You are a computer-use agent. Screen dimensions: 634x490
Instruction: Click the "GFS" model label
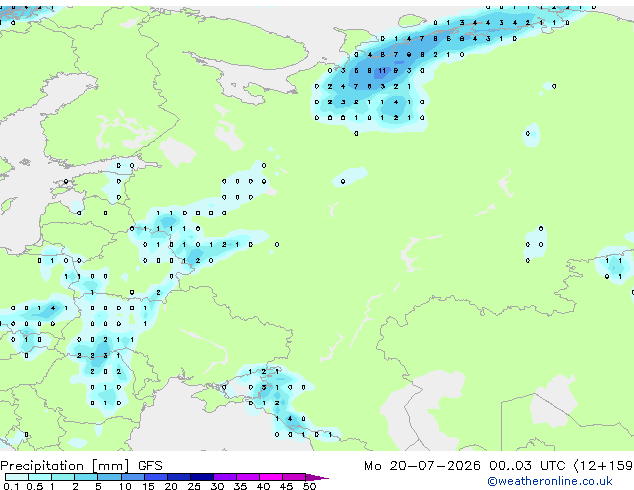[150, 466]
